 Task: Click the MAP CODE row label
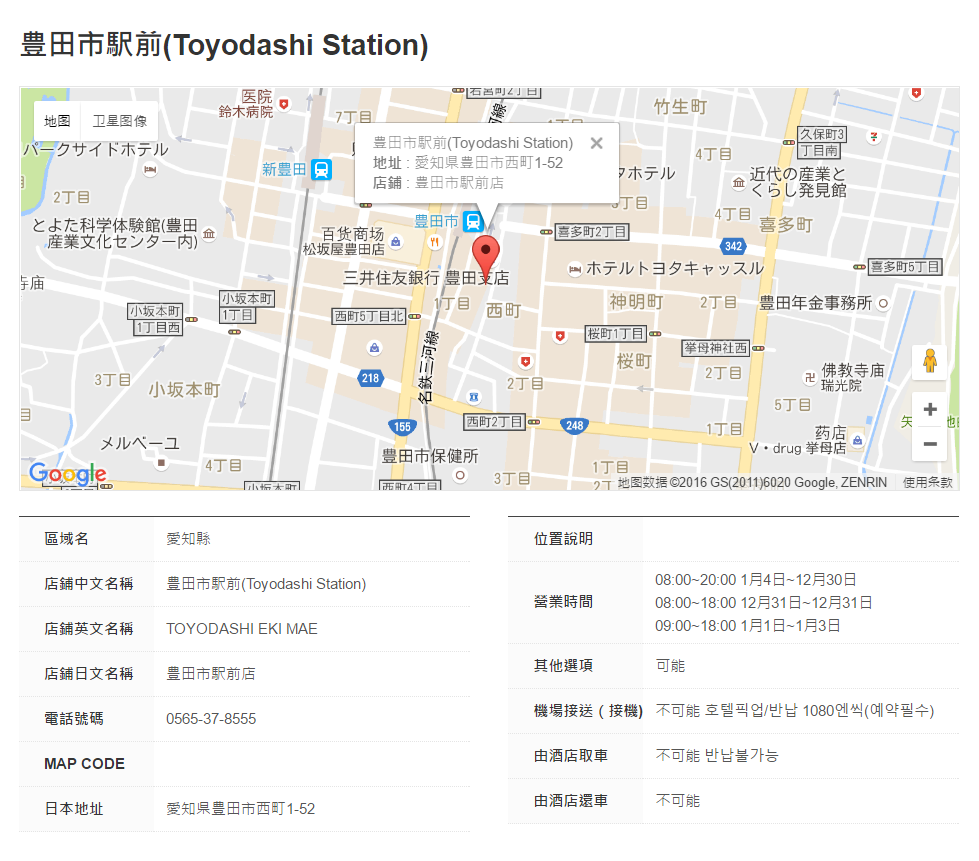(84, 764)
